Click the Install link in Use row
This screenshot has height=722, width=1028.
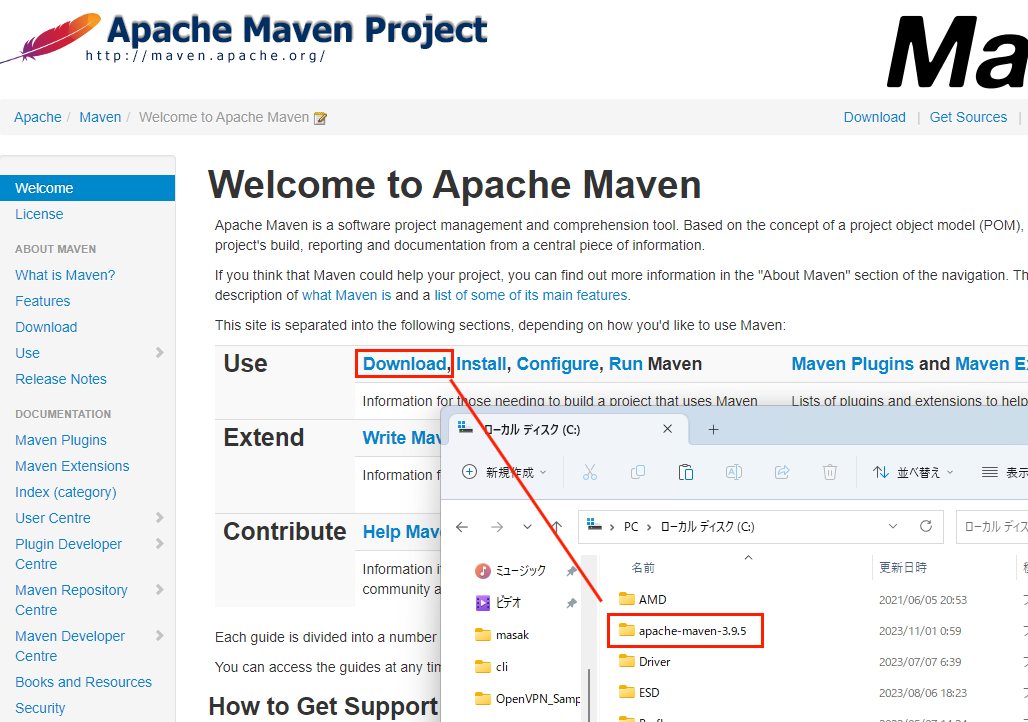(x=481, y=364)
